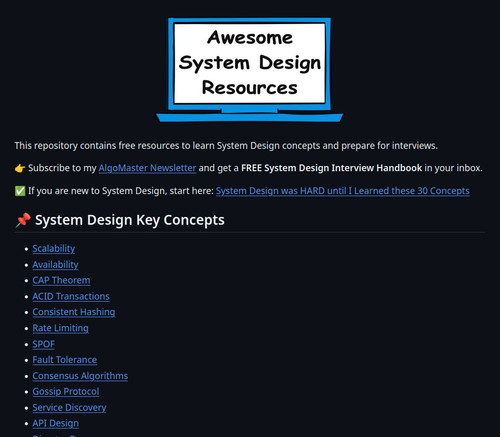500x437 pixels.
Task: Open the AlgoMaster Newsletter link
Action: 147,168
